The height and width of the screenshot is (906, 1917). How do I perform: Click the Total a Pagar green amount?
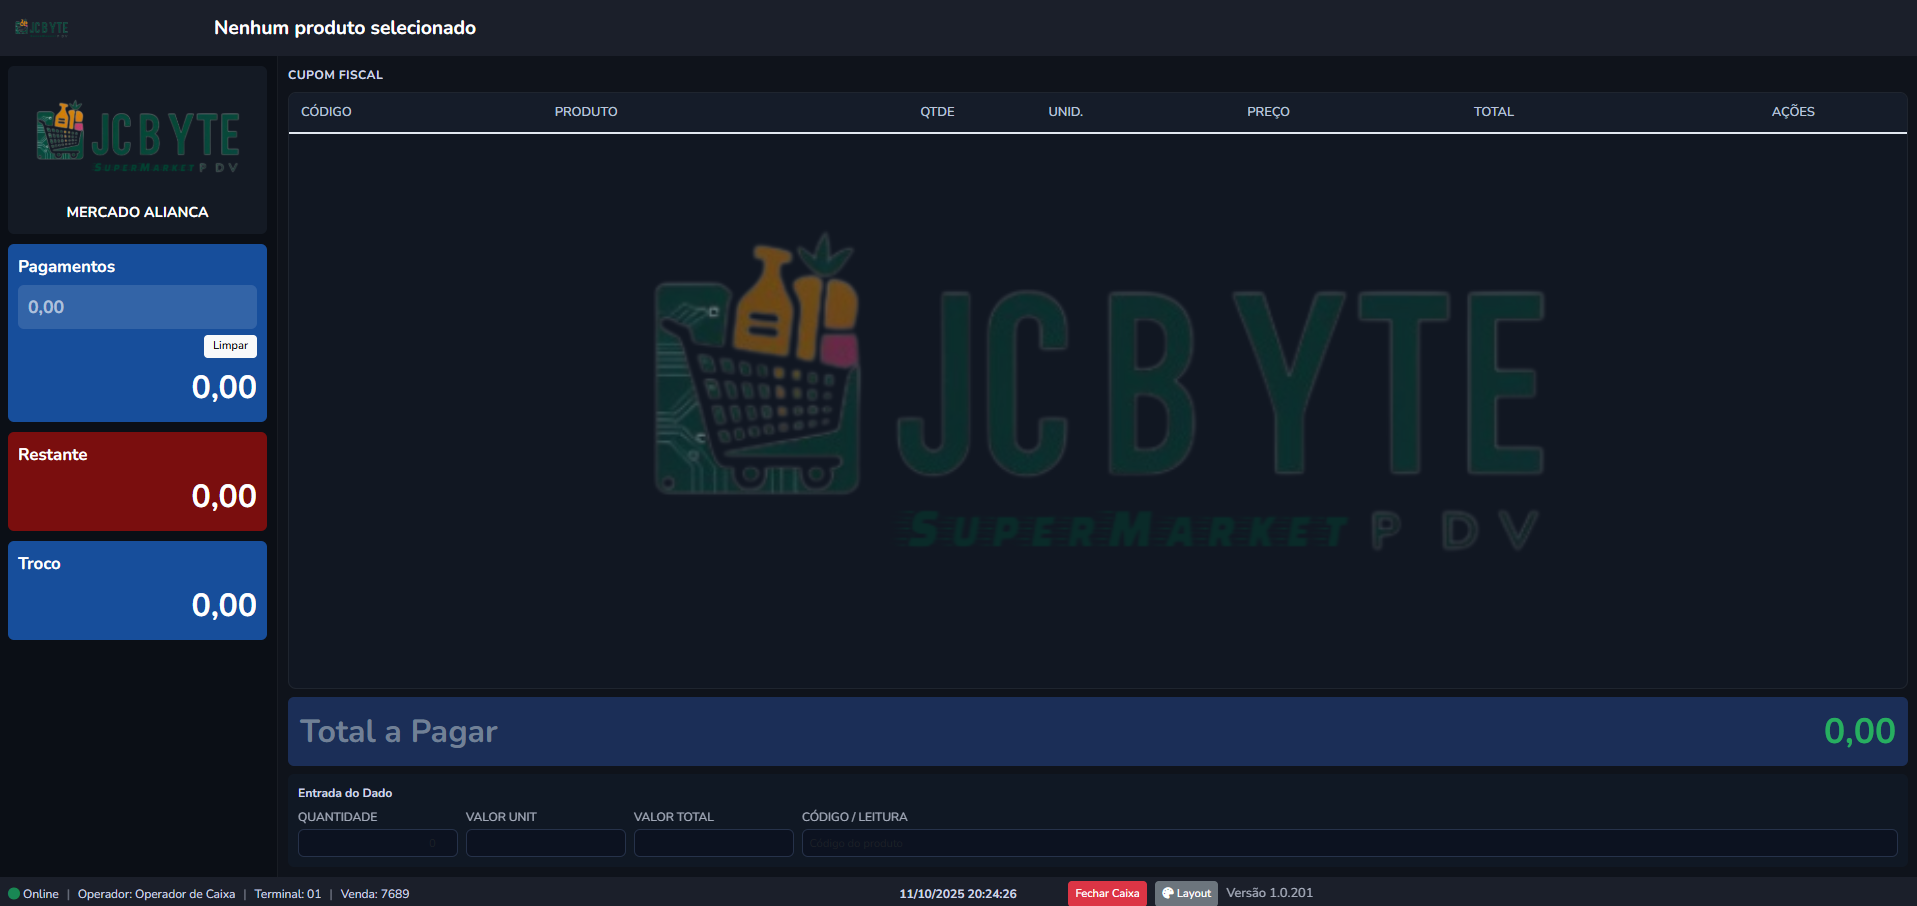point(1858,731)
